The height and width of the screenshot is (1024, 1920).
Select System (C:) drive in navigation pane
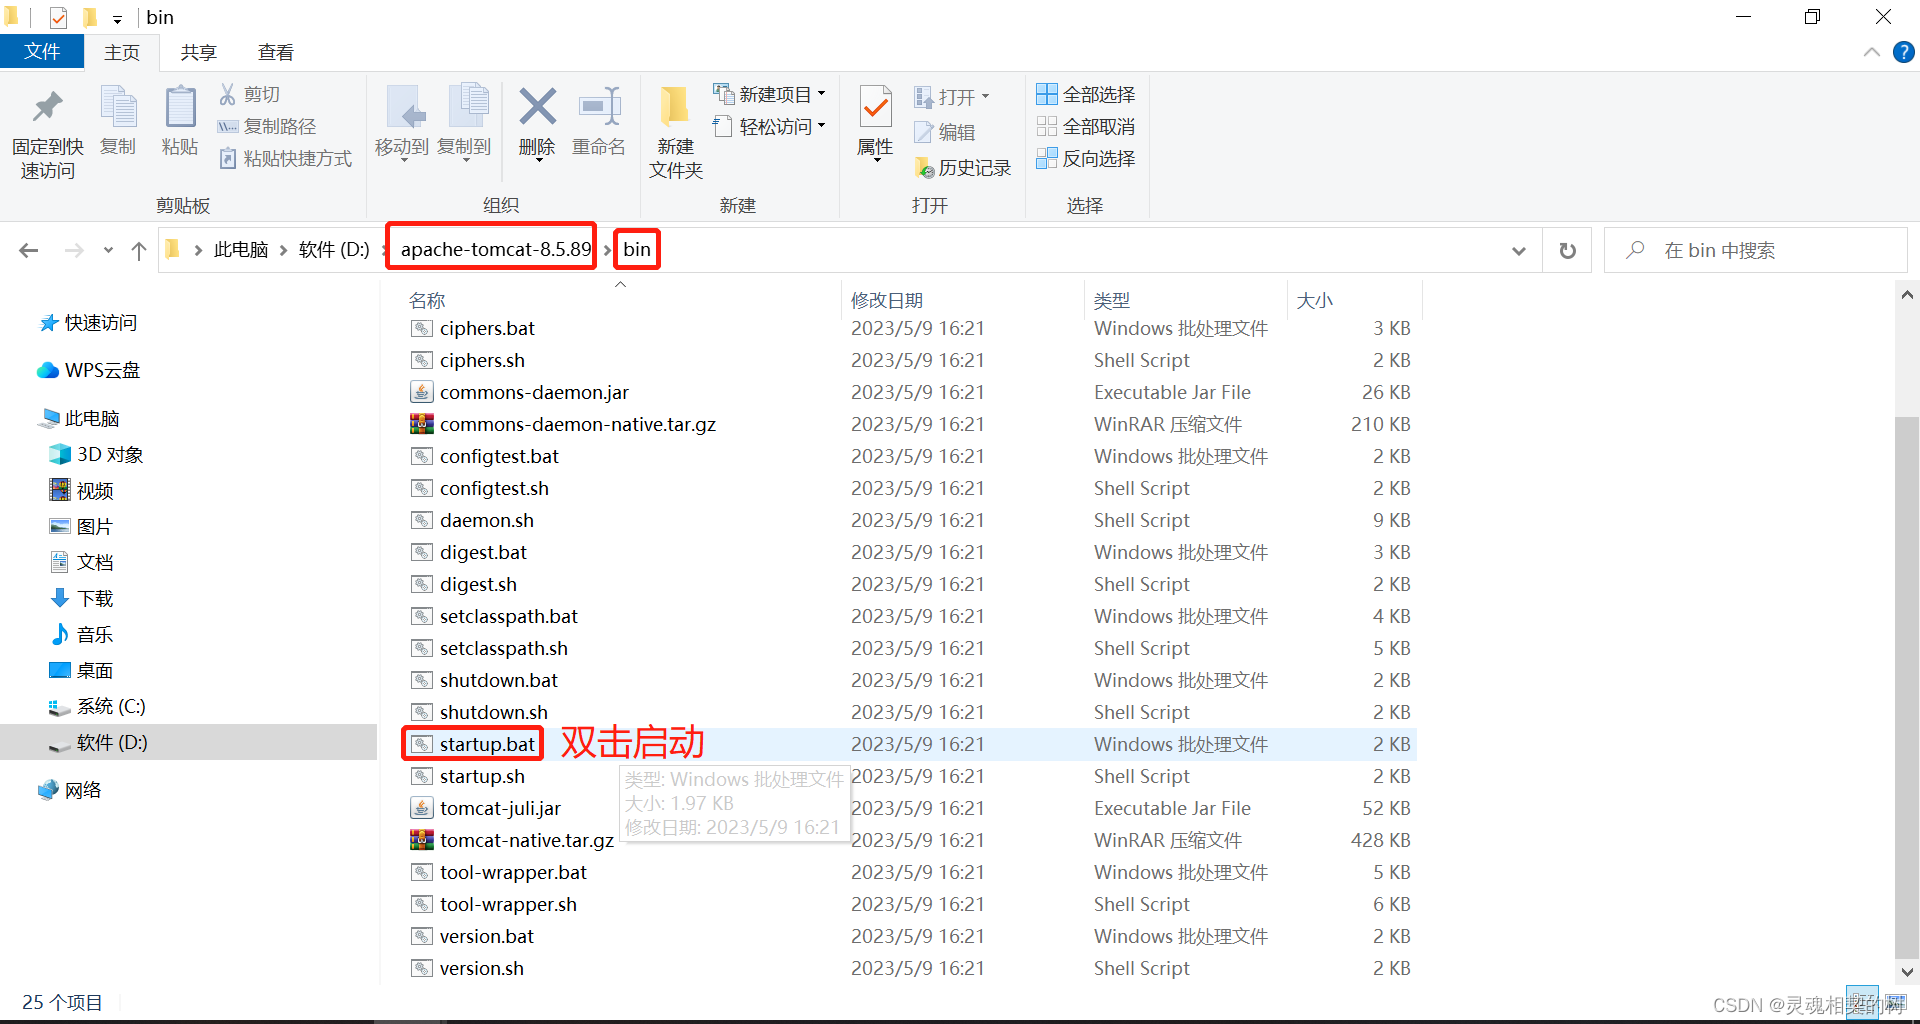click(97, 706)
